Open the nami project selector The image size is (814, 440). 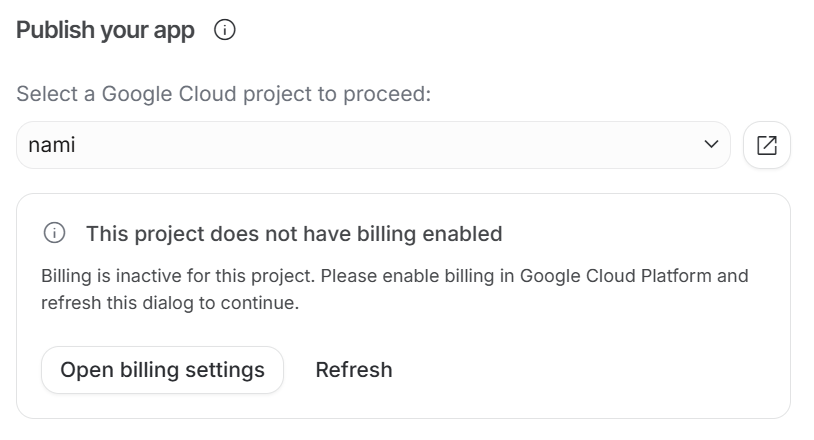373,145
